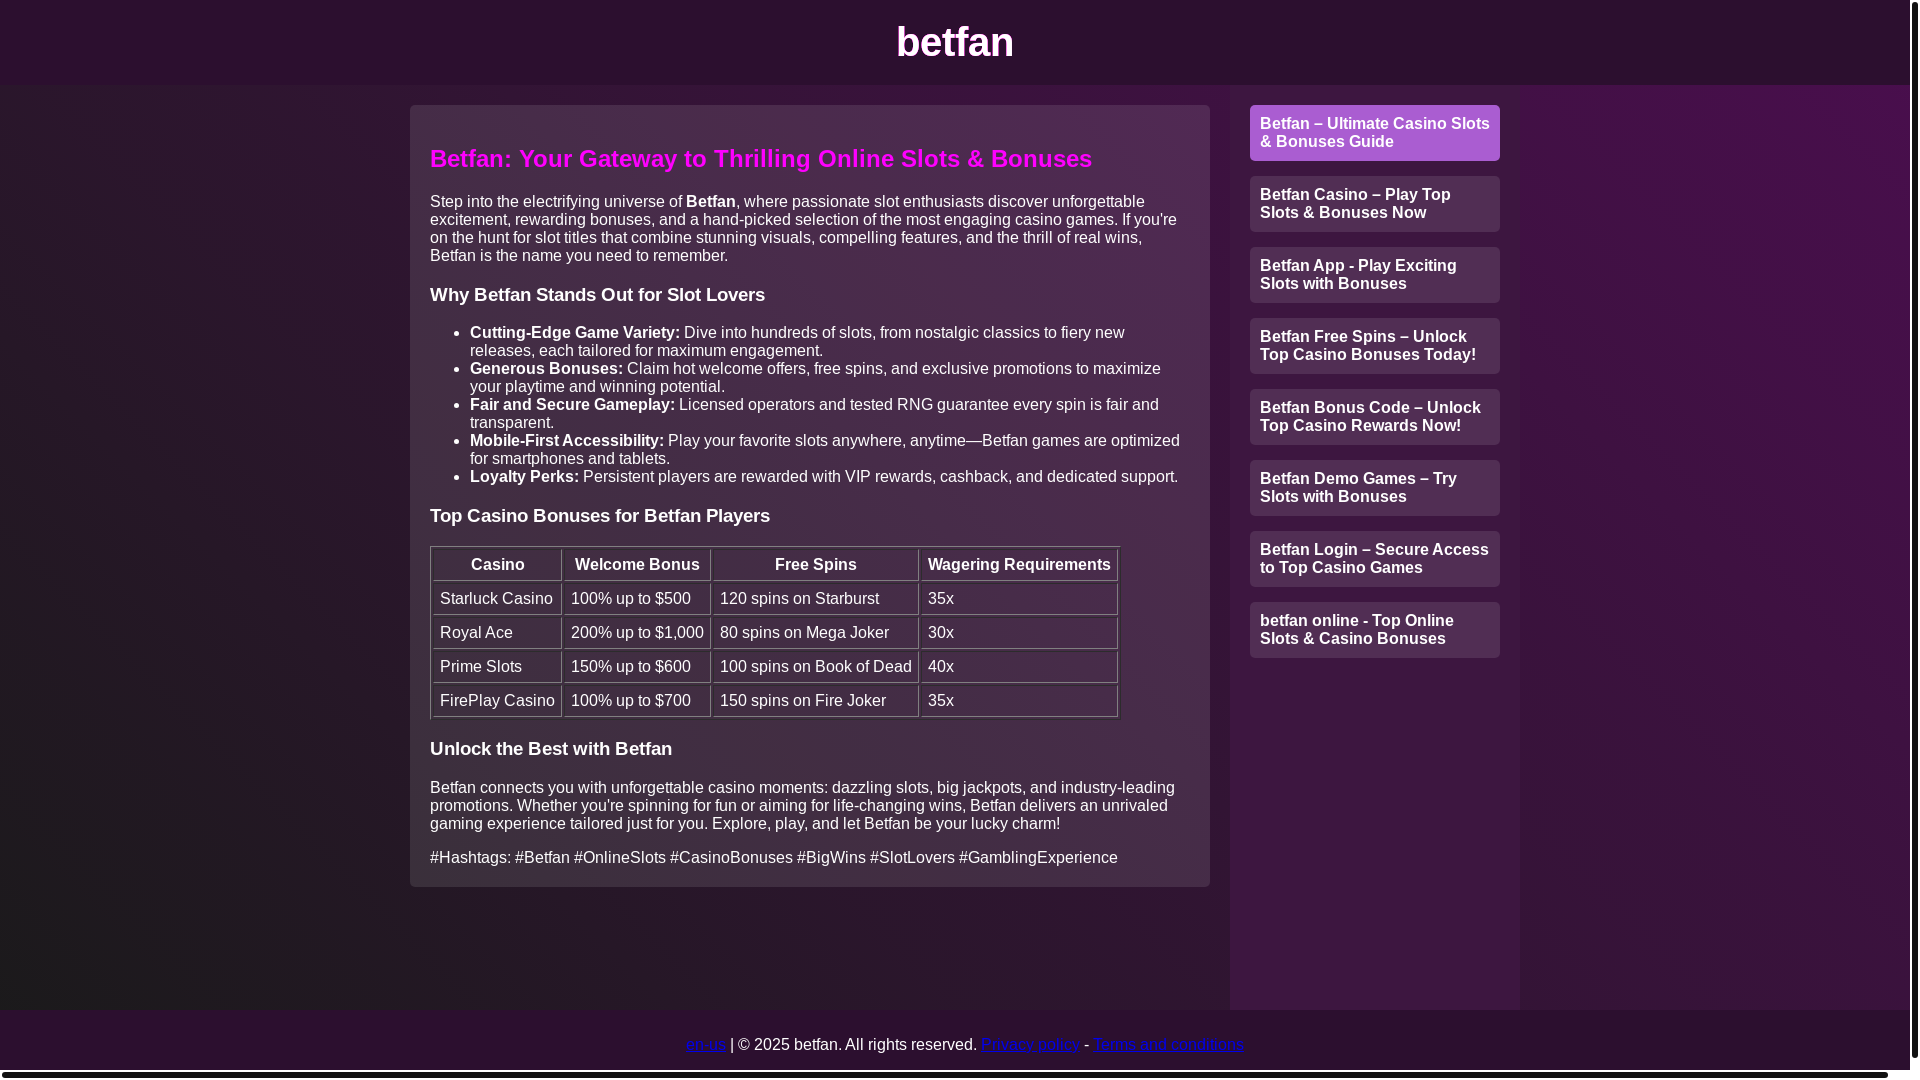1920x1080 pixels.
Task: Open Betfan Demo Games sidebar link
Action: 1374,488
